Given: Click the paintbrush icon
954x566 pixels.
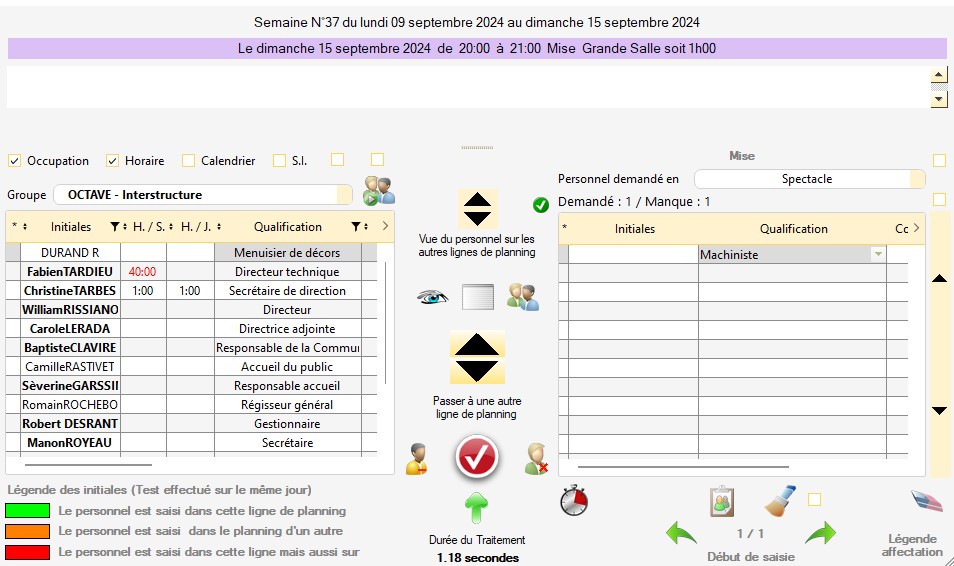Looking at the screenshot, I should (x=780, y=500).
